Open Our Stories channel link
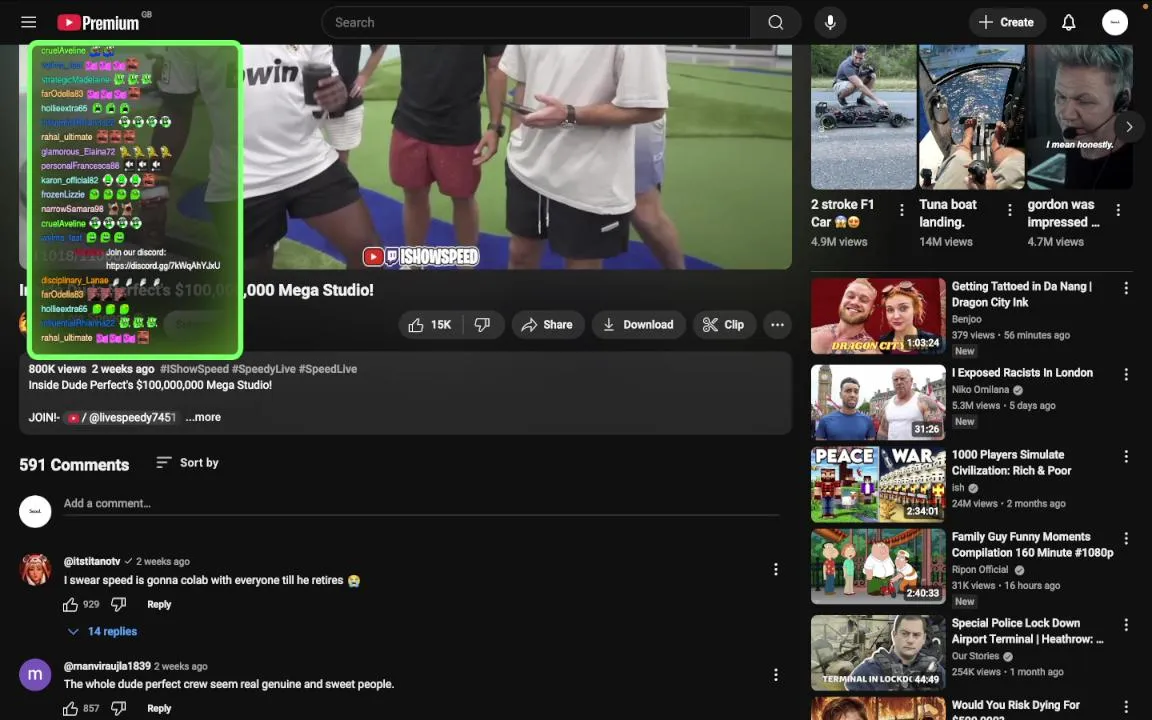Image resolution: width=1152 pixels, height=720 pixels. tap(975, 655)
